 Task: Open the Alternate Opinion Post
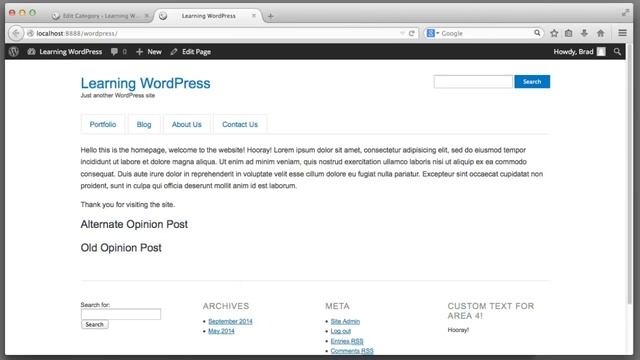tap(134, 224)
